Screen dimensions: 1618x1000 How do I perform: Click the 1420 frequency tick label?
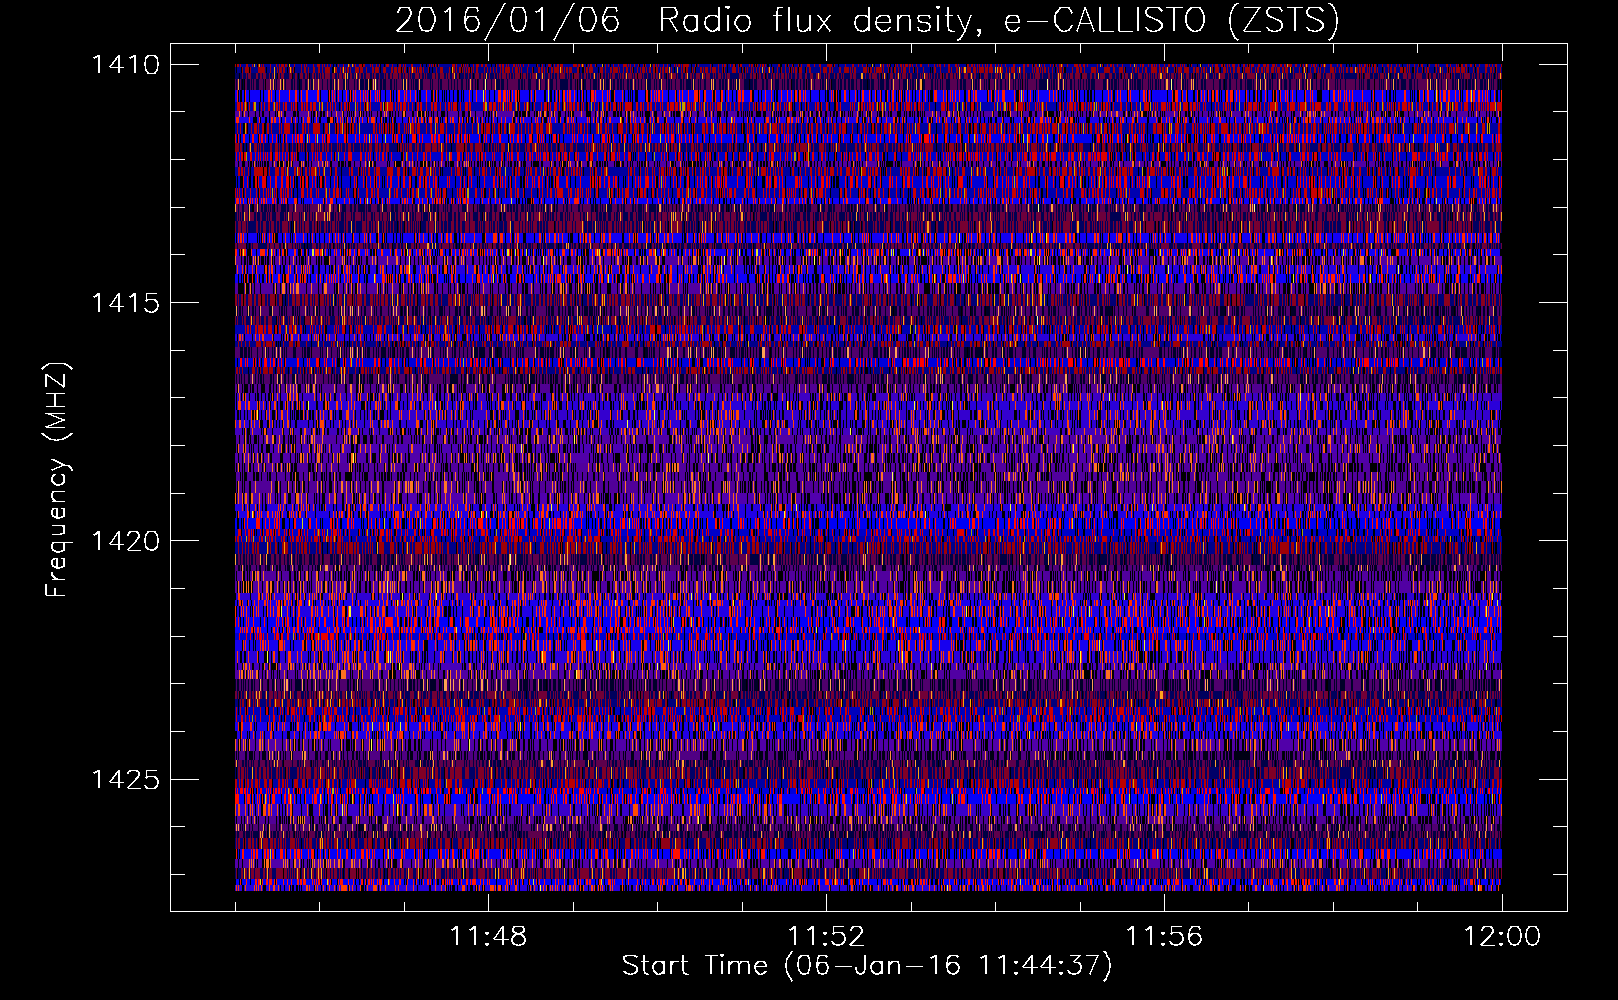[x=125, y=541]
